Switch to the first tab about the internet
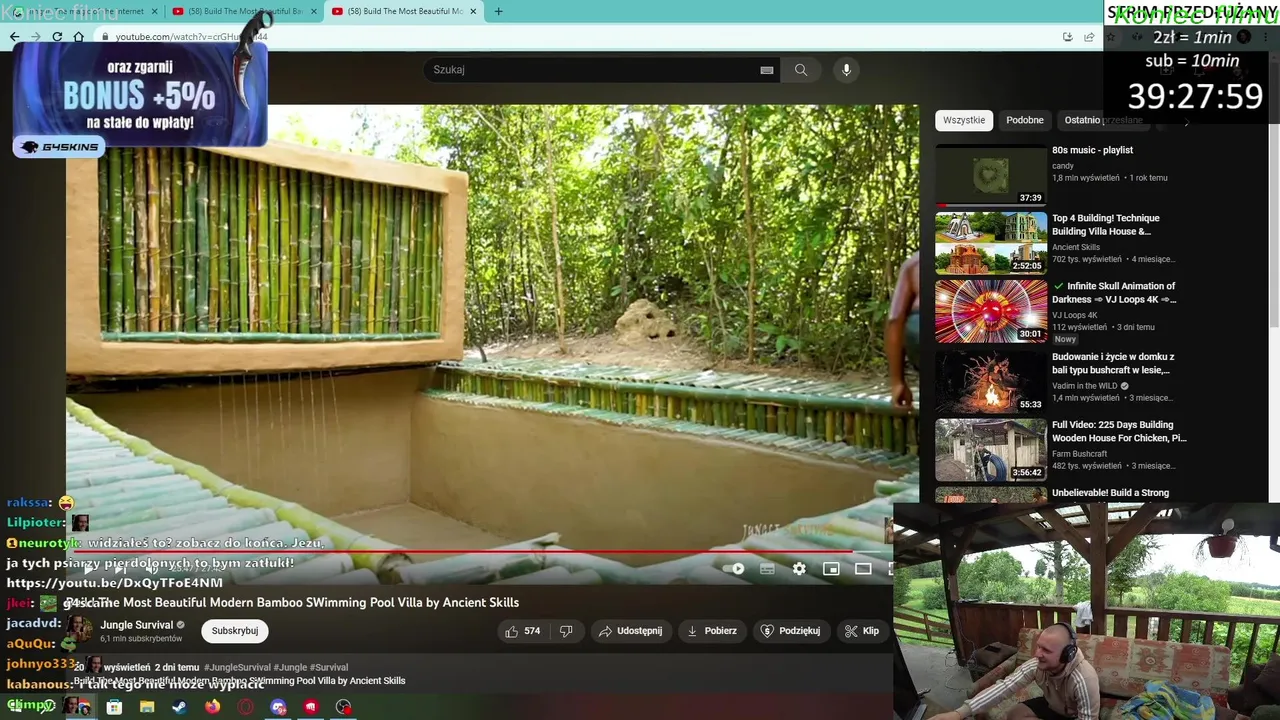 point(83,12)
